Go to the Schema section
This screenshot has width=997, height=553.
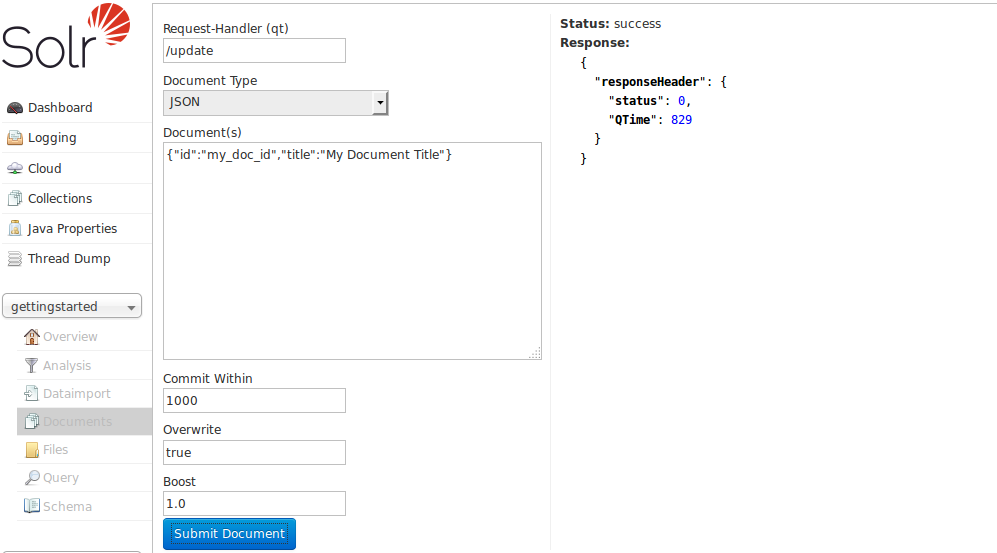pyautogui.click(x=67, y=507)
